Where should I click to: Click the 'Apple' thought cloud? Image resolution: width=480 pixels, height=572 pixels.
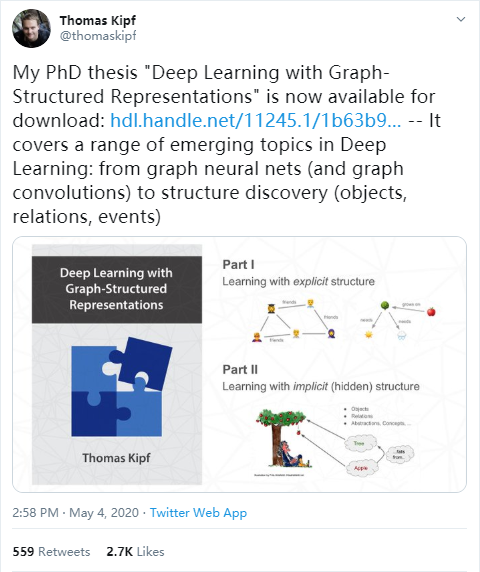click(x=361, y=468)
